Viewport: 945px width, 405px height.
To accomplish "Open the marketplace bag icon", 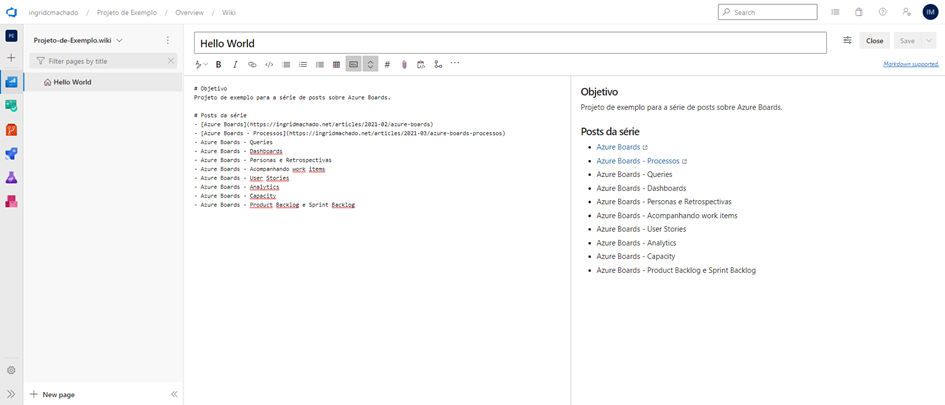I will pyautogui.click(x=859, y=12).
